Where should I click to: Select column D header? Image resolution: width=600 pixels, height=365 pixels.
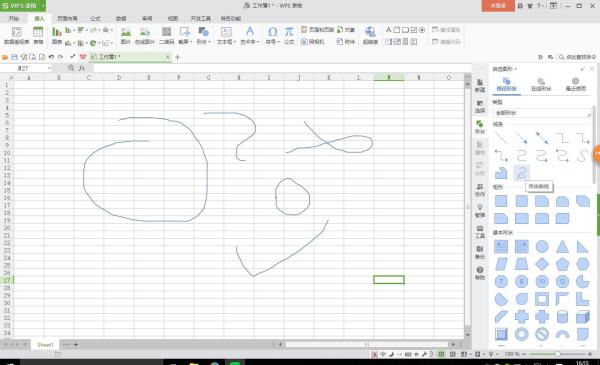(x=119, y=77)
